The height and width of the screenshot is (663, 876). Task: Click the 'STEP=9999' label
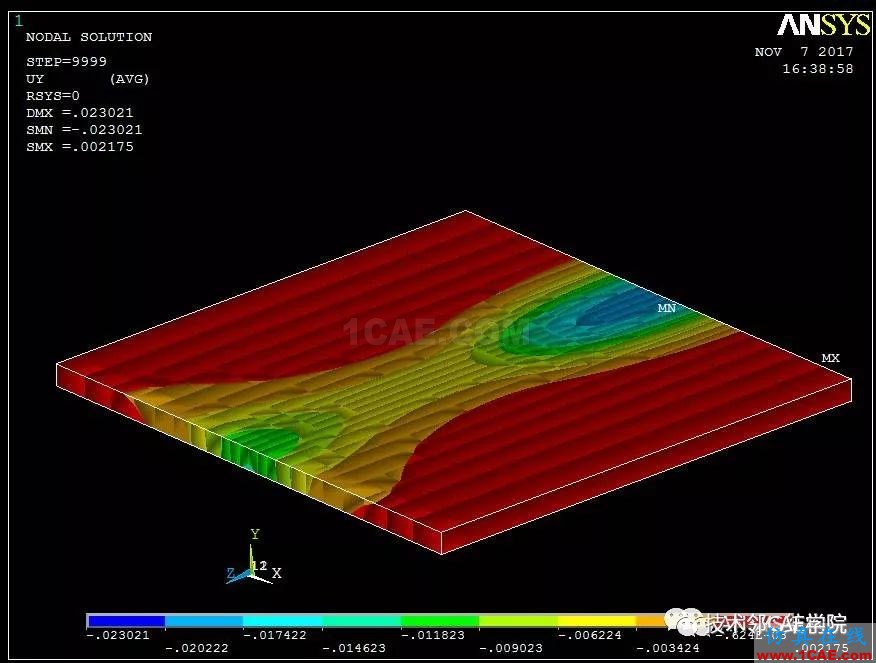pos(66,61)
